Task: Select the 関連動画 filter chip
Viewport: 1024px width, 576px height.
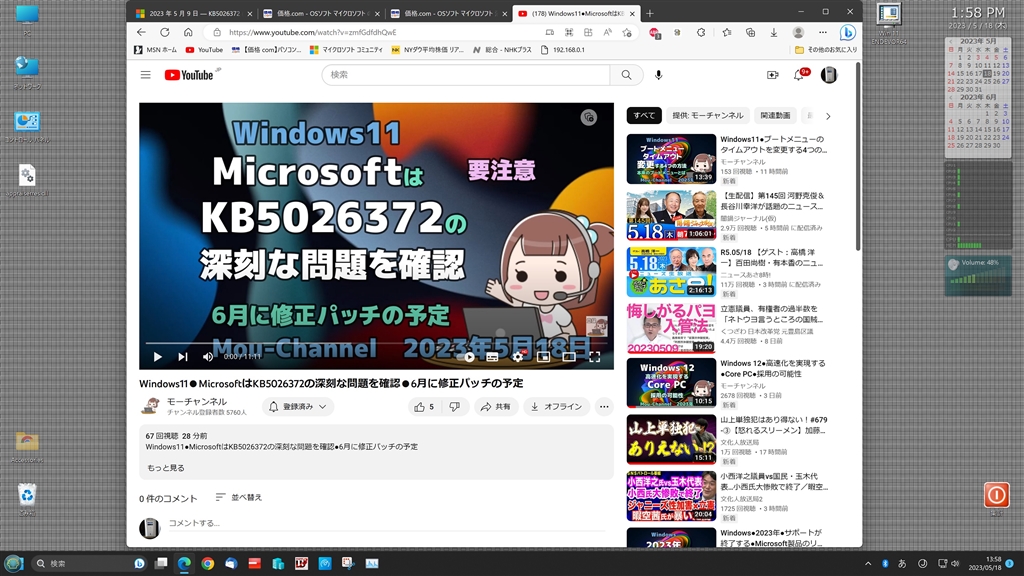Action: point(775,116)
